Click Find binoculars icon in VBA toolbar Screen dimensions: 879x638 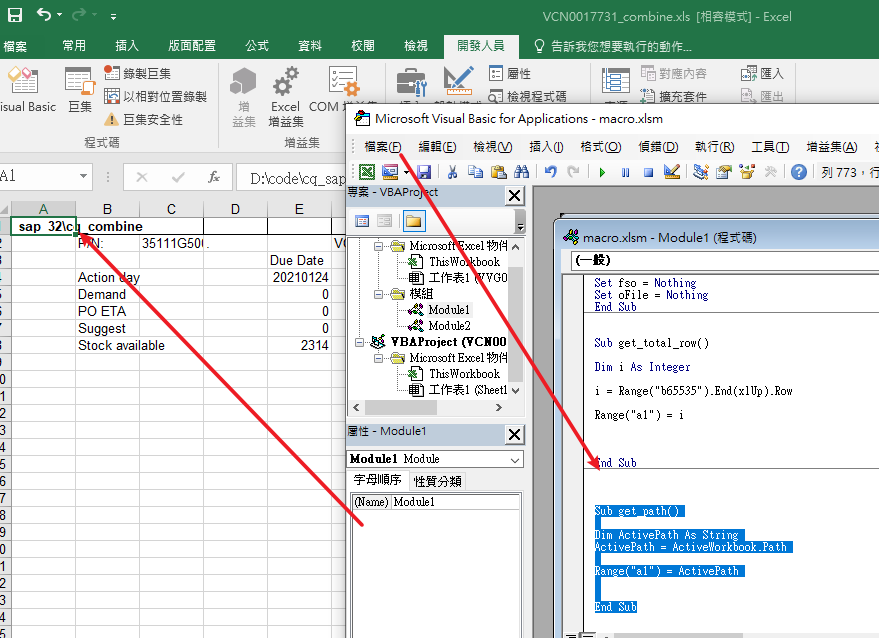521,172
